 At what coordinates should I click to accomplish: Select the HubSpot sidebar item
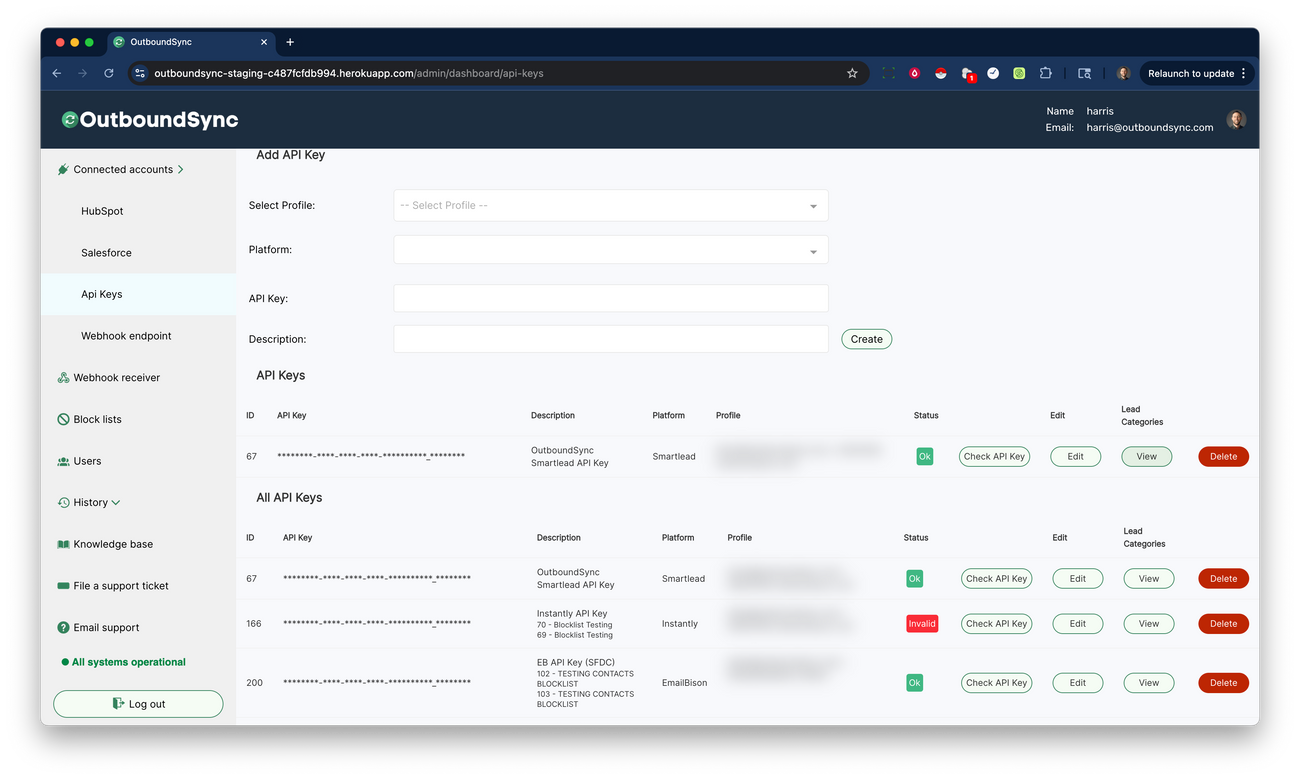tap(102, 211)
